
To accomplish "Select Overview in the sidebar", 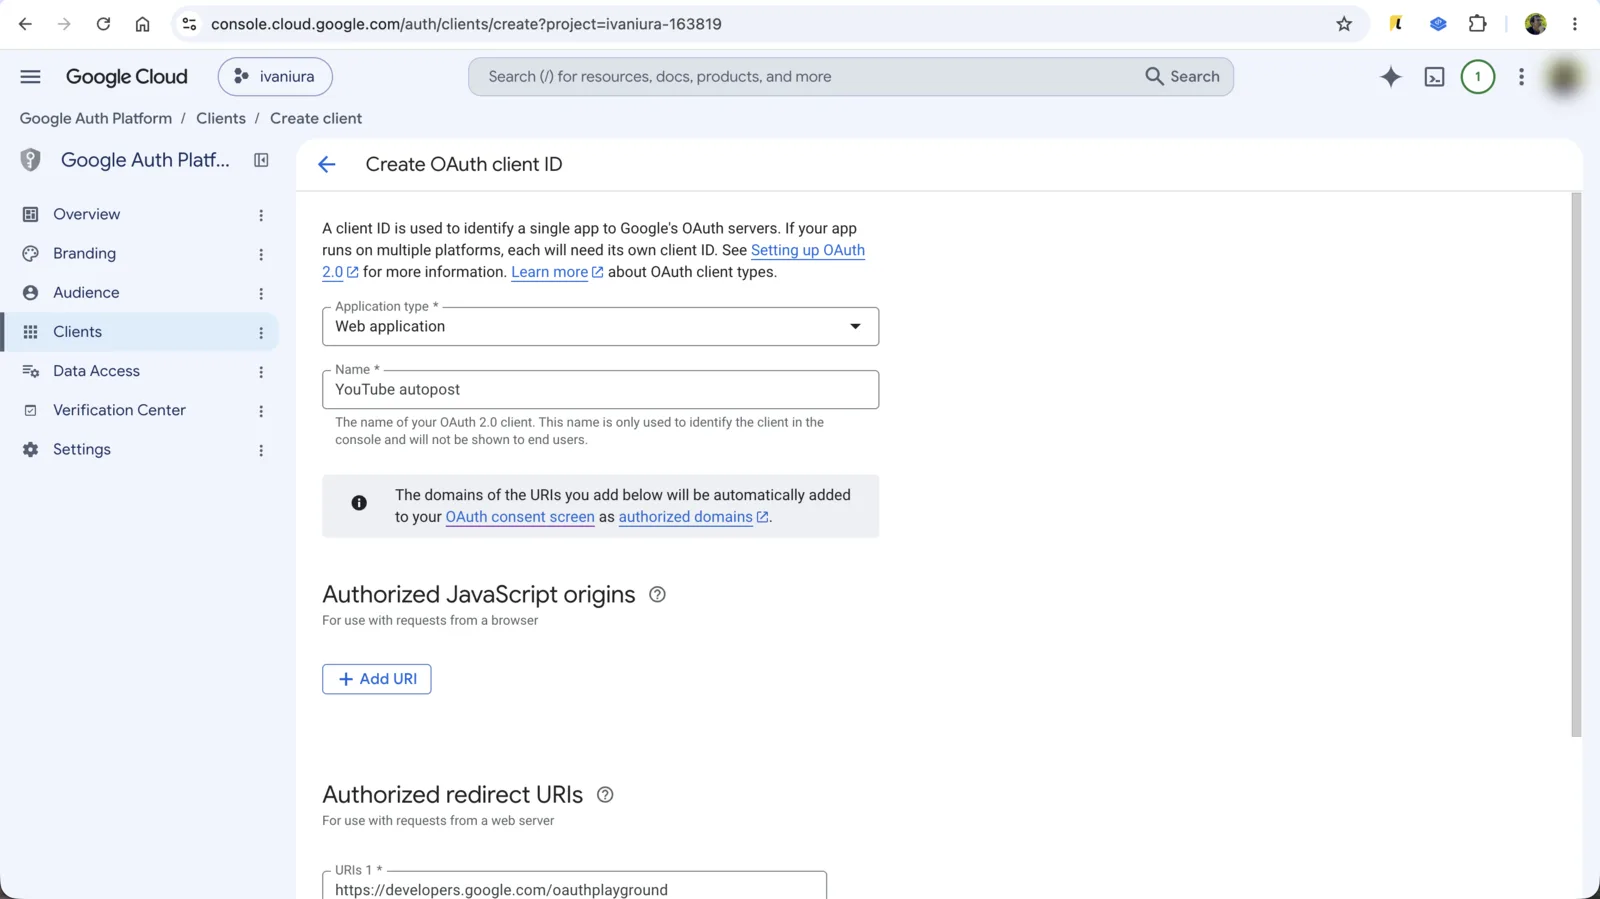I will 86,214.
